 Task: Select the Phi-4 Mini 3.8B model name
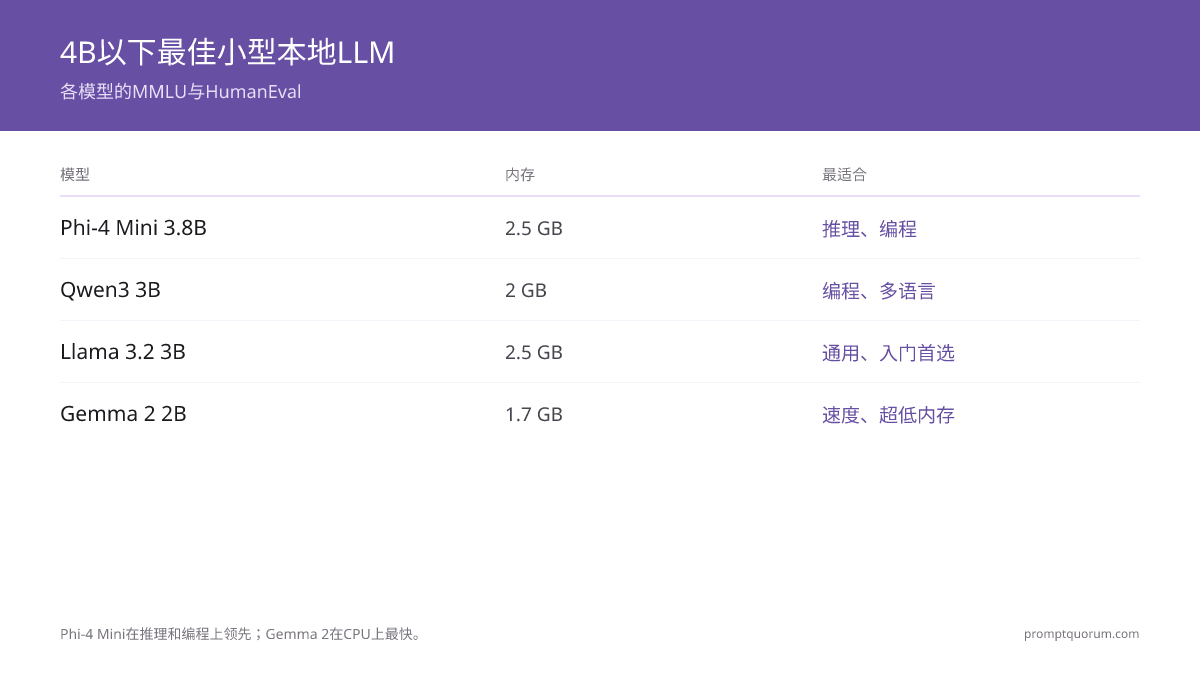coord(133,228)
